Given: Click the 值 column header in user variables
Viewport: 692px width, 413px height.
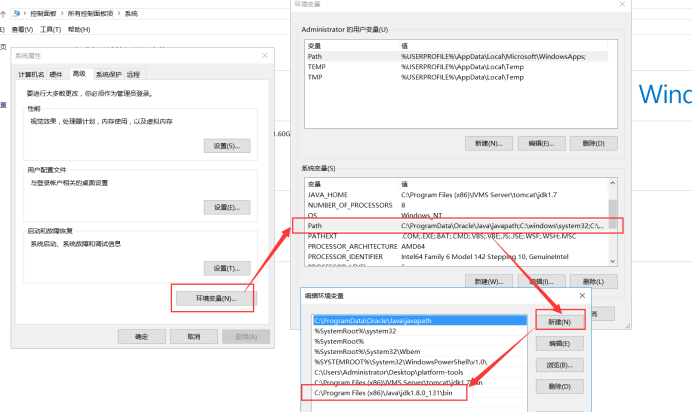Looking at the screenshot, I should point(503,46).
